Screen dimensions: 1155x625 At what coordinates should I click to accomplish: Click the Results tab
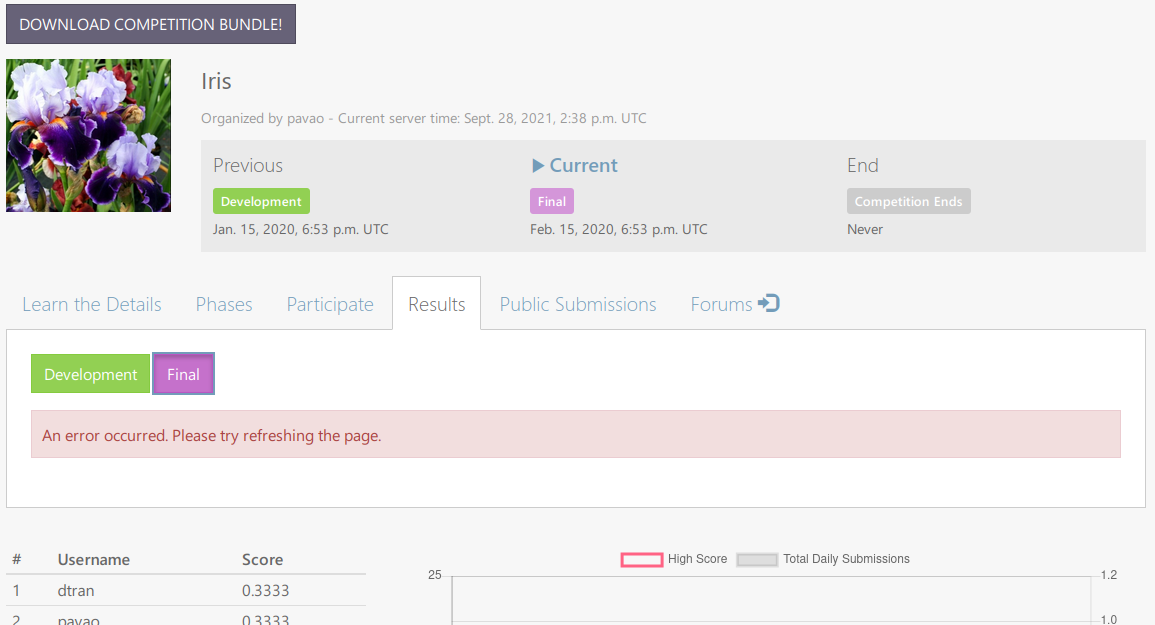[436, 303]
